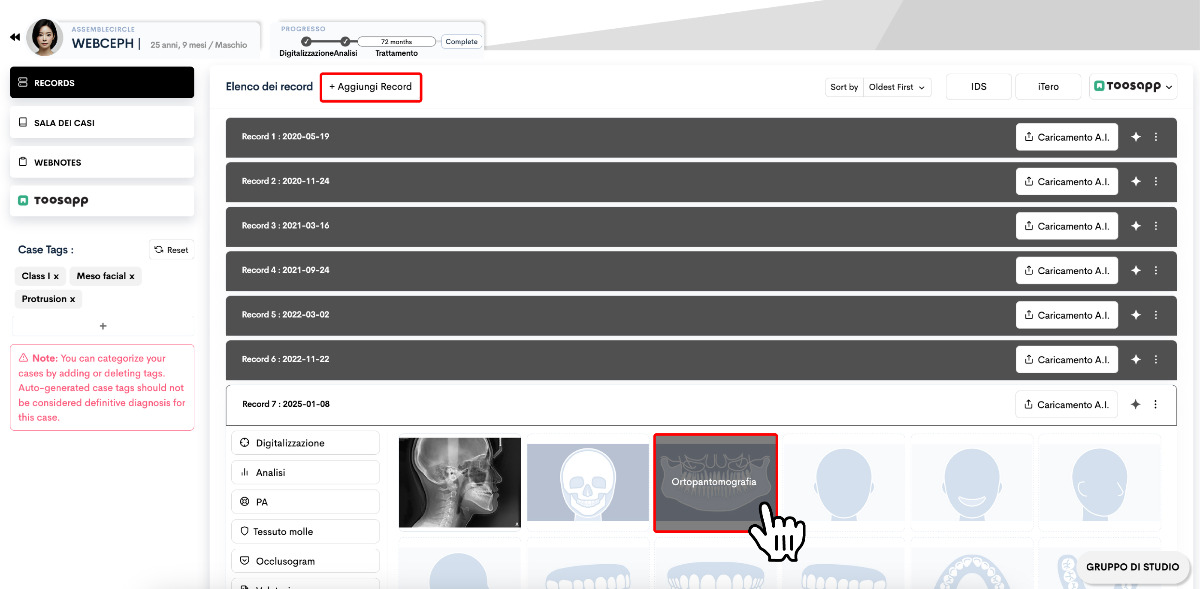Select the Ortopantomografia thumbnail
This screenshot has width=1200, height=589.
point(715,483)
